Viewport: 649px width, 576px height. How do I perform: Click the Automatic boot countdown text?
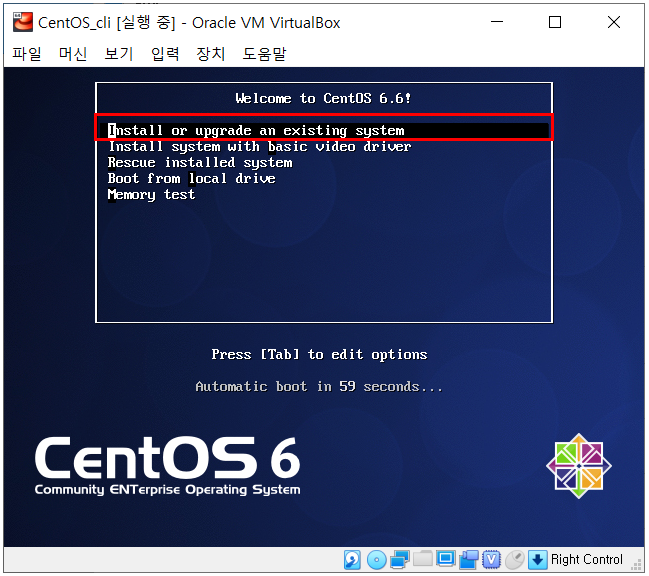(x=319, y=386)
